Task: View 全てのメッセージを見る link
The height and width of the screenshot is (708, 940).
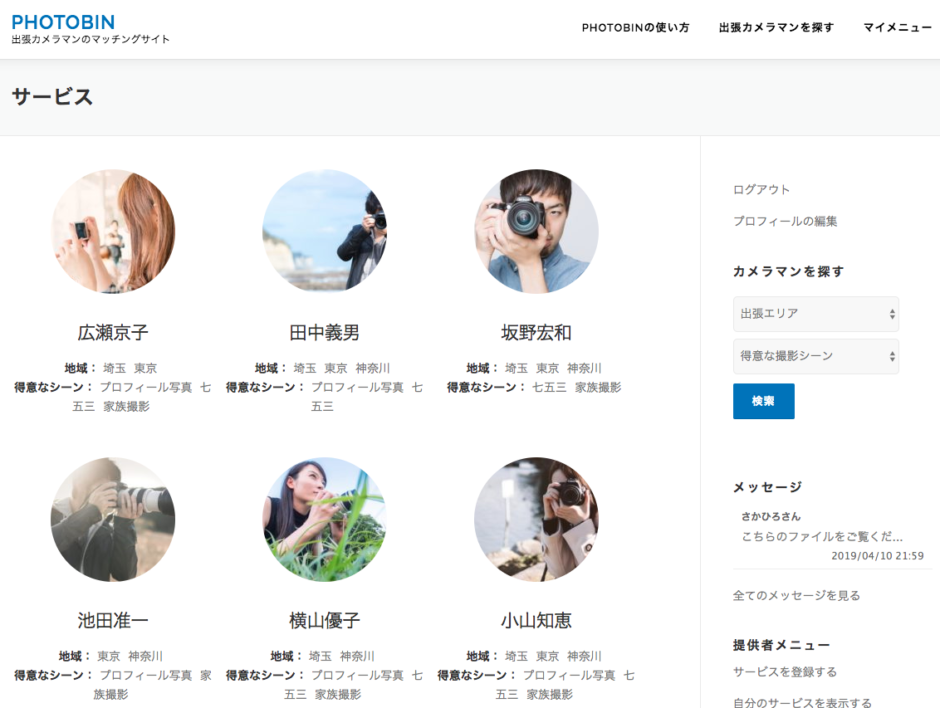Action: tap(796, 596)
